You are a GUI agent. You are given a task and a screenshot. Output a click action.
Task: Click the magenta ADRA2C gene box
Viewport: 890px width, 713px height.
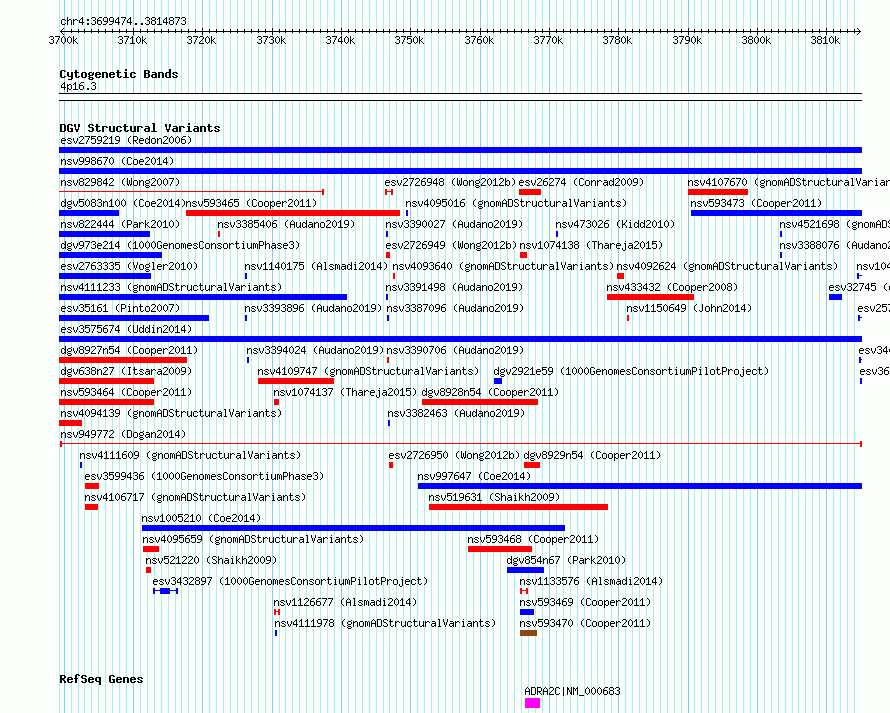pos(532,703)
